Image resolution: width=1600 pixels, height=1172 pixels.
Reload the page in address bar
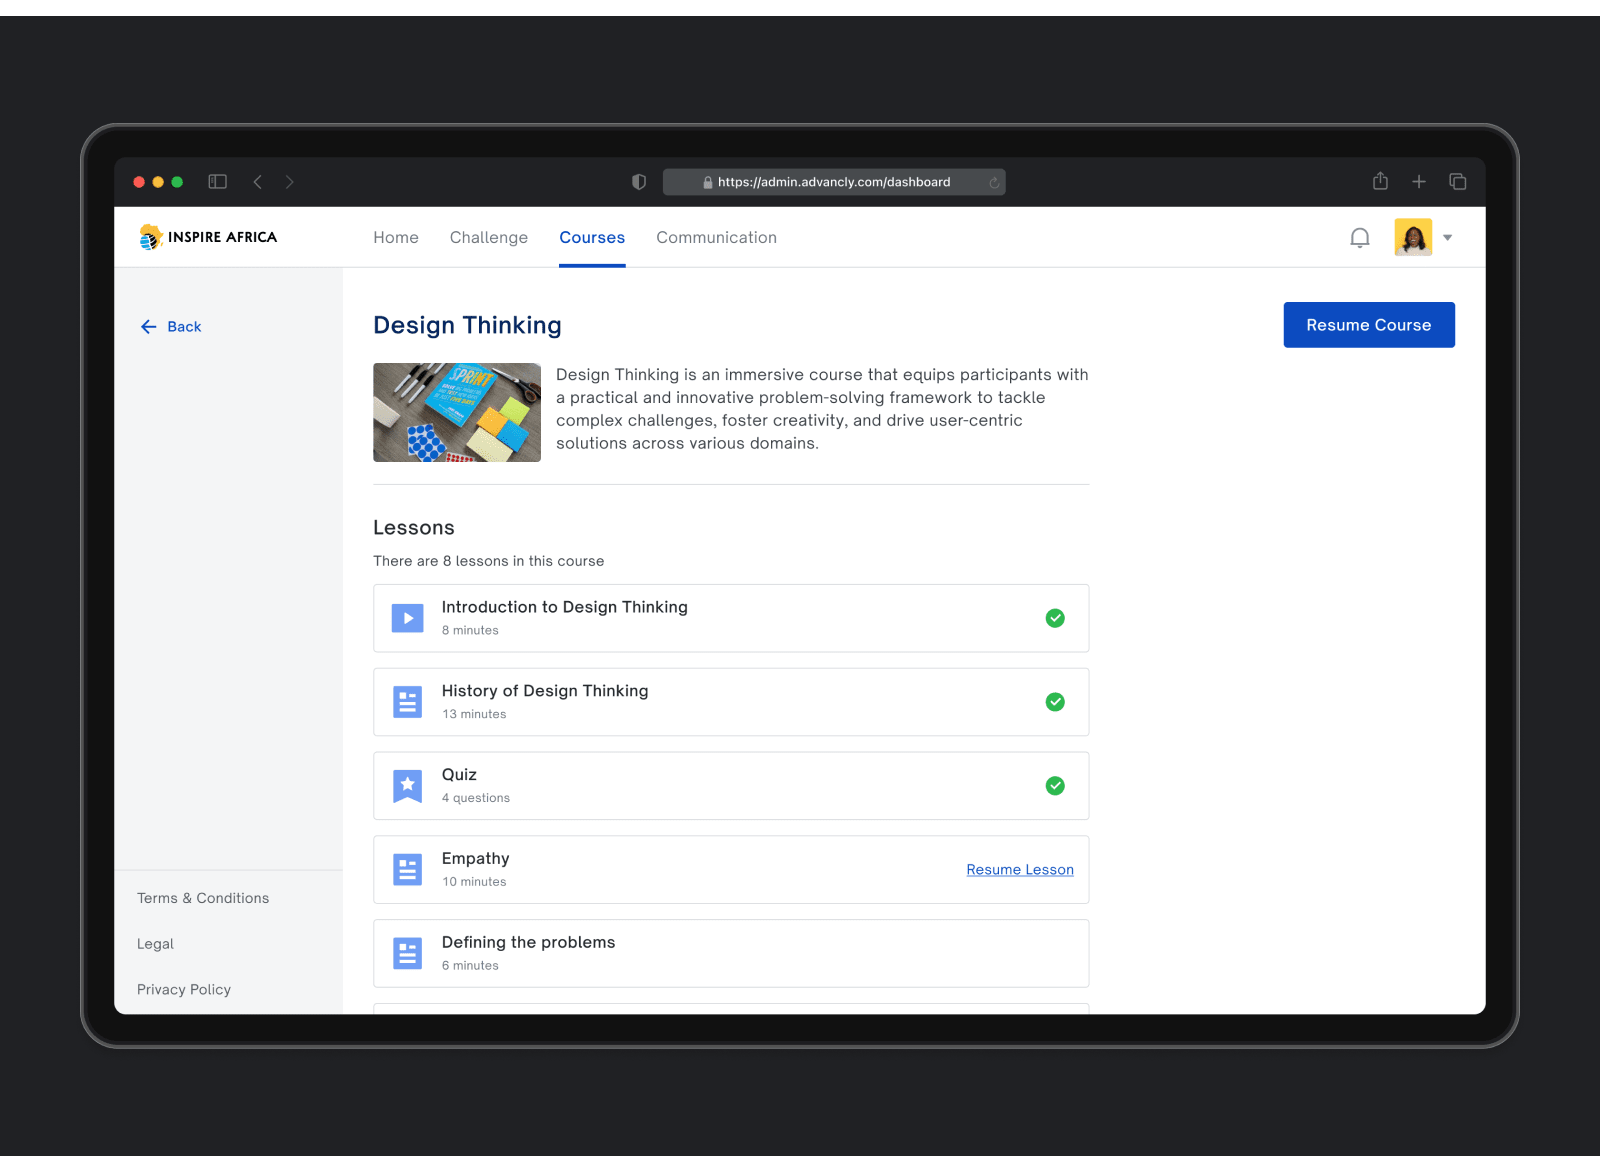pos(994,182)
